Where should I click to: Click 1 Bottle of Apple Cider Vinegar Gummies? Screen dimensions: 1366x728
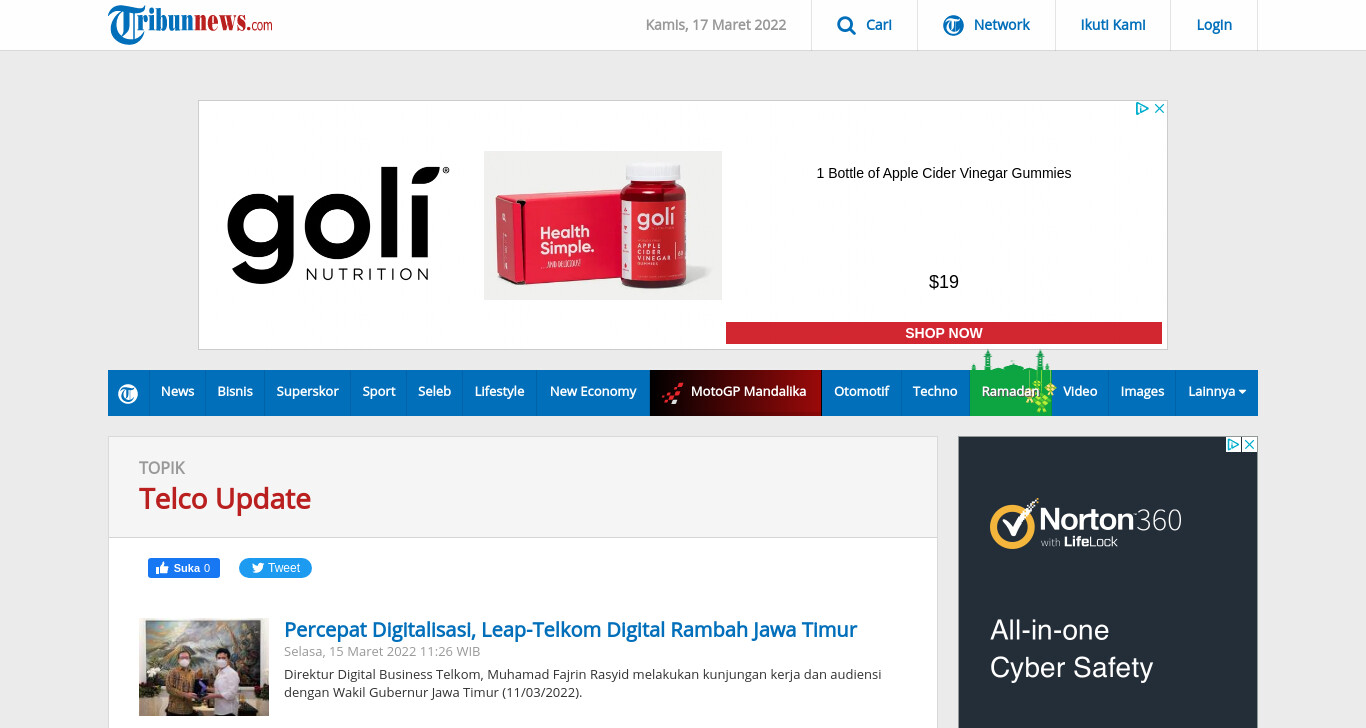944,173
